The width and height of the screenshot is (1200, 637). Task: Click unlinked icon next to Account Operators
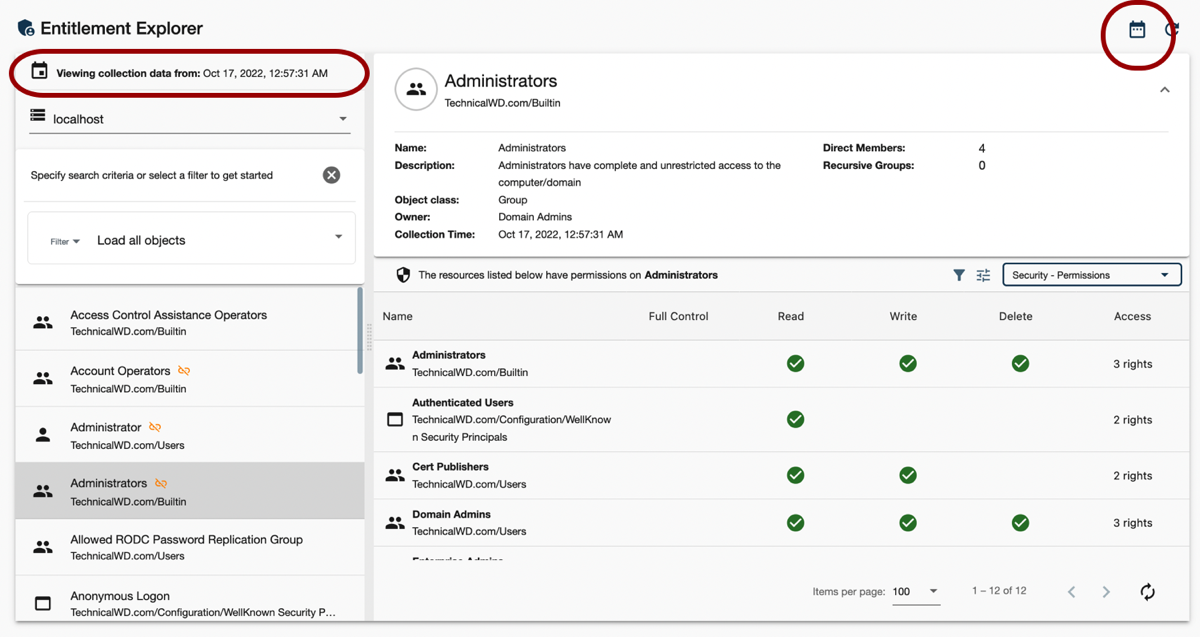(184, 371)
